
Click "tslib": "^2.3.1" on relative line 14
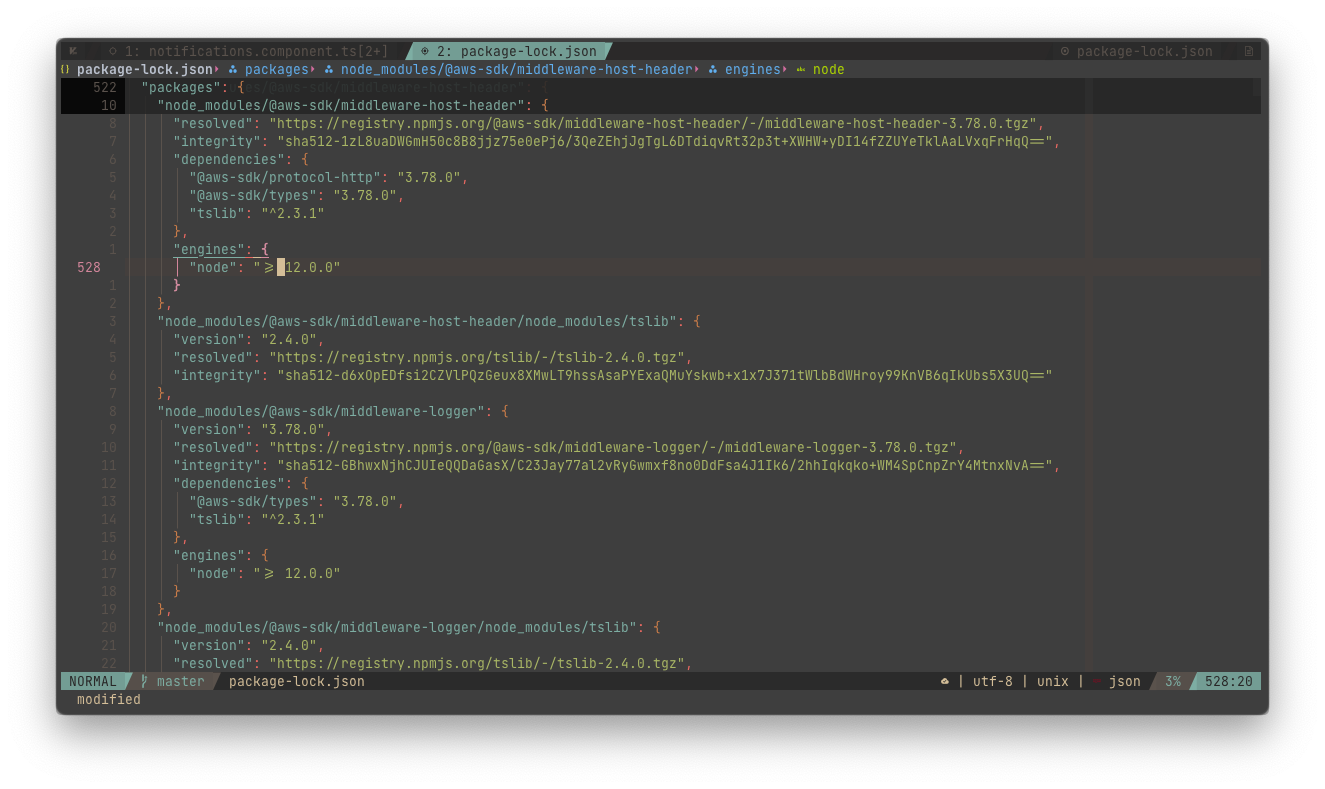pos(256,519)
